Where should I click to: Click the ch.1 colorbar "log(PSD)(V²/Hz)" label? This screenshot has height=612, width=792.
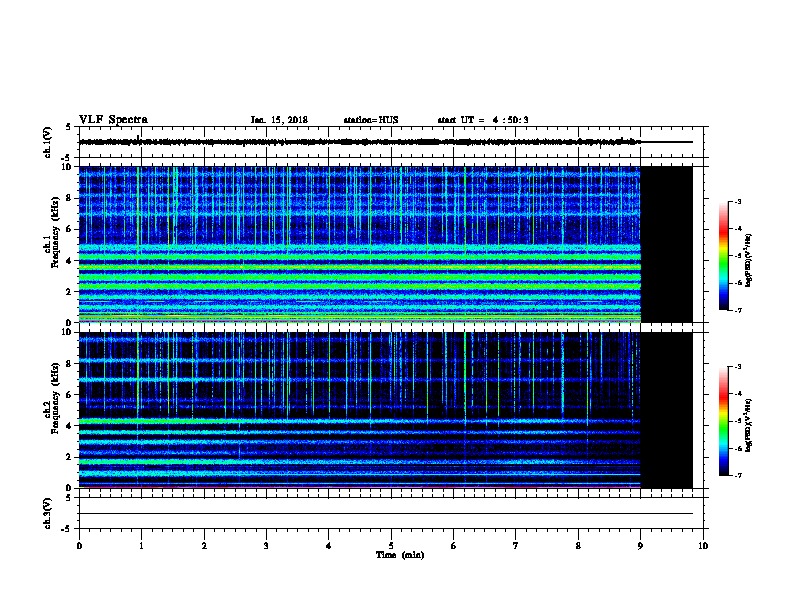(x=749, y=261)
